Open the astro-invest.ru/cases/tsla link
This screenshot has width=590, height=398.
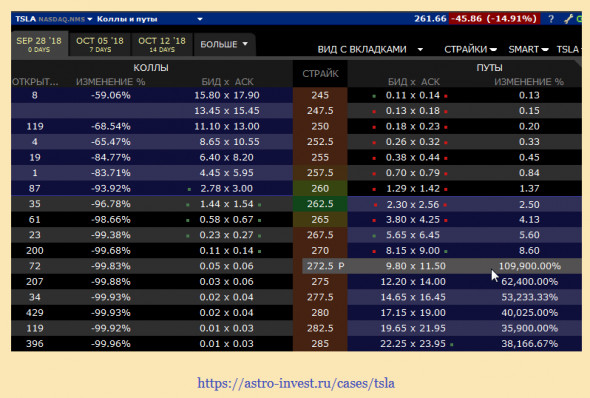click(x=296, y=383)
